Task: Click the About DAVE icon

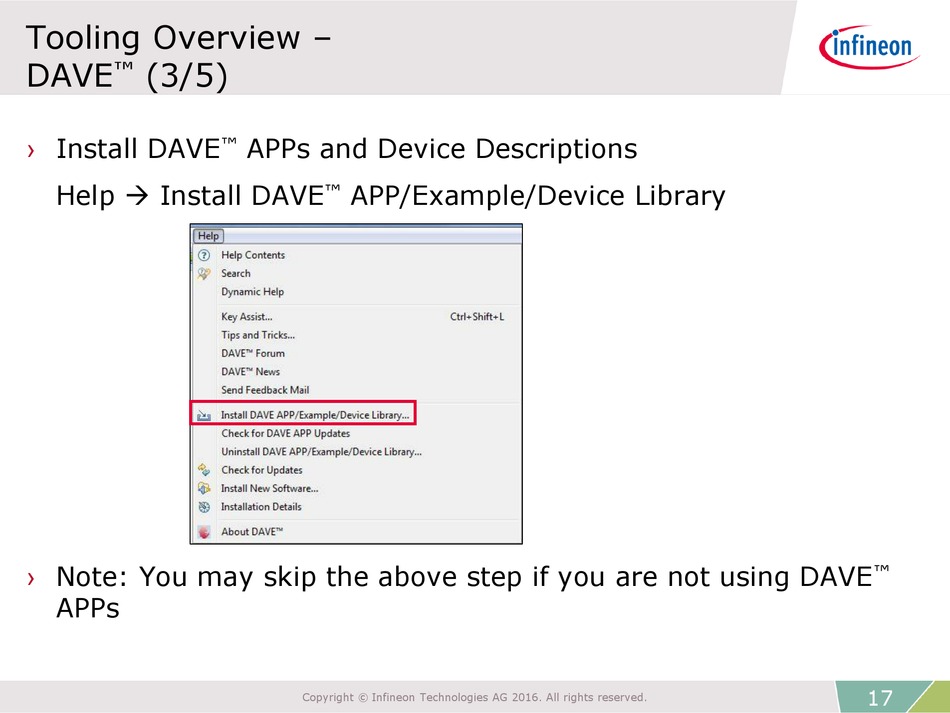Action: pyautogui.click(x=204, y=532)
